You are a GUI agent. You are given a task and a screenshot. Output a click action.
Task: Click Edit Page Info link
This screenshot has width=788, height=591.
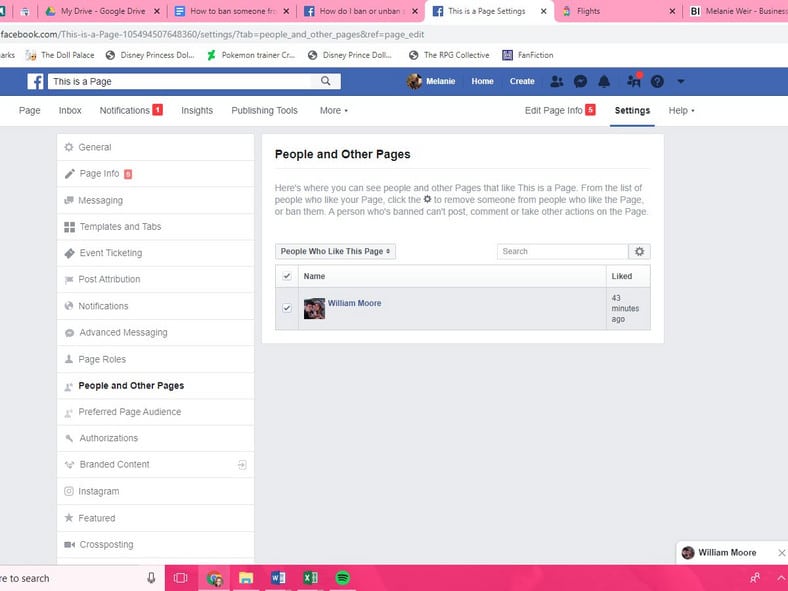point(560,111)
